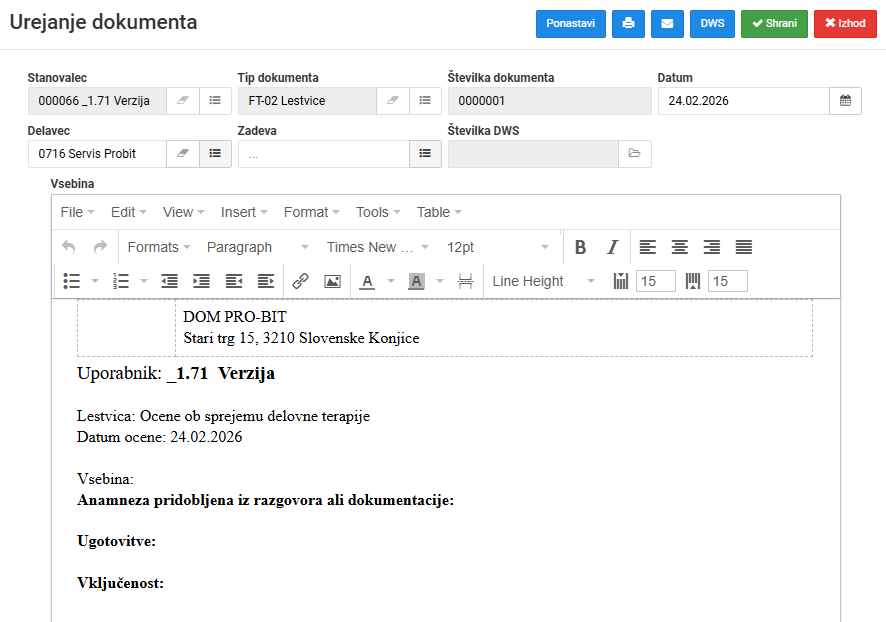Insert a numbered list
886x622 pixels.
pyautogui.click(x=121, y=281)
